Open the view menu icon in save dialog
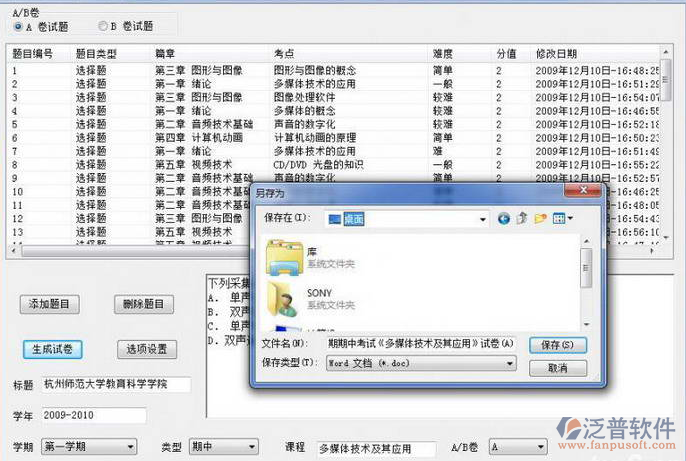686x461 pixels. coord(559,218)
